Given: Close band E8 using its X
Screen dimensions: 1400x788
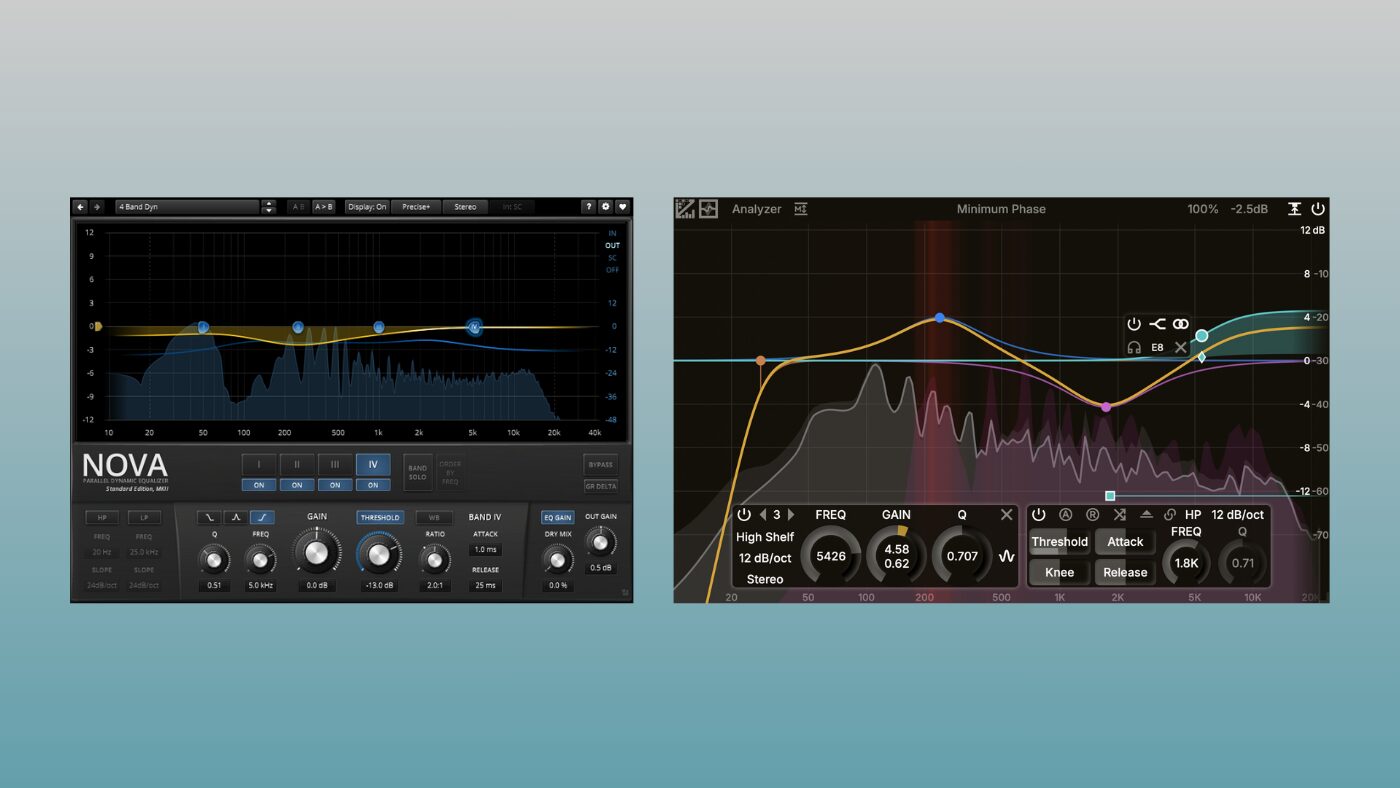Looking at the screenshot, I should pos(1180,347).
